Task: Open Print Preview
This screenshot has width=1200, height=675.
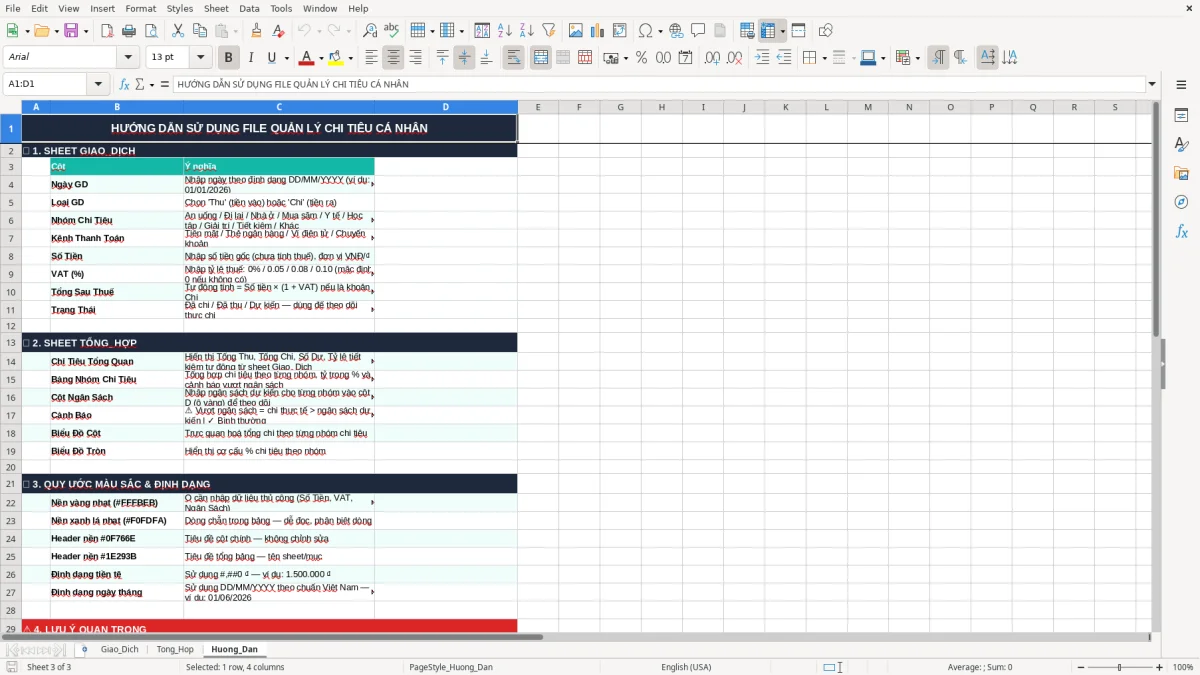Action: pos(152,31)
